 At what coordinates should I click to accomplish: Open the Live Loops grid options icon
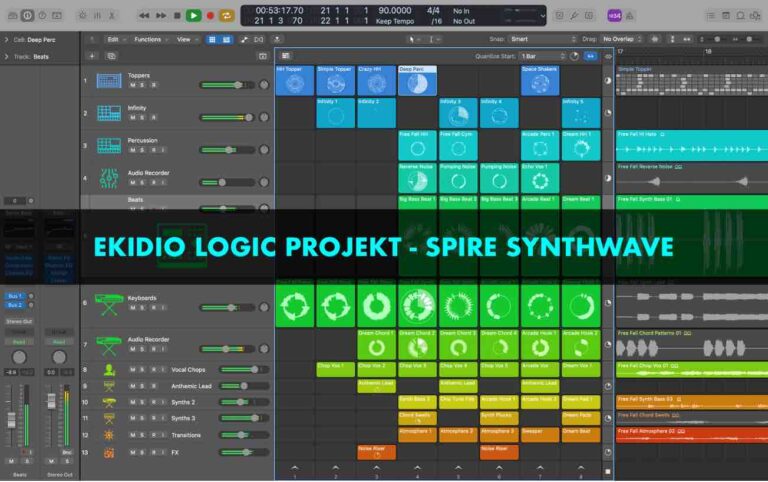pyautogui.click(x=286, y=56)
